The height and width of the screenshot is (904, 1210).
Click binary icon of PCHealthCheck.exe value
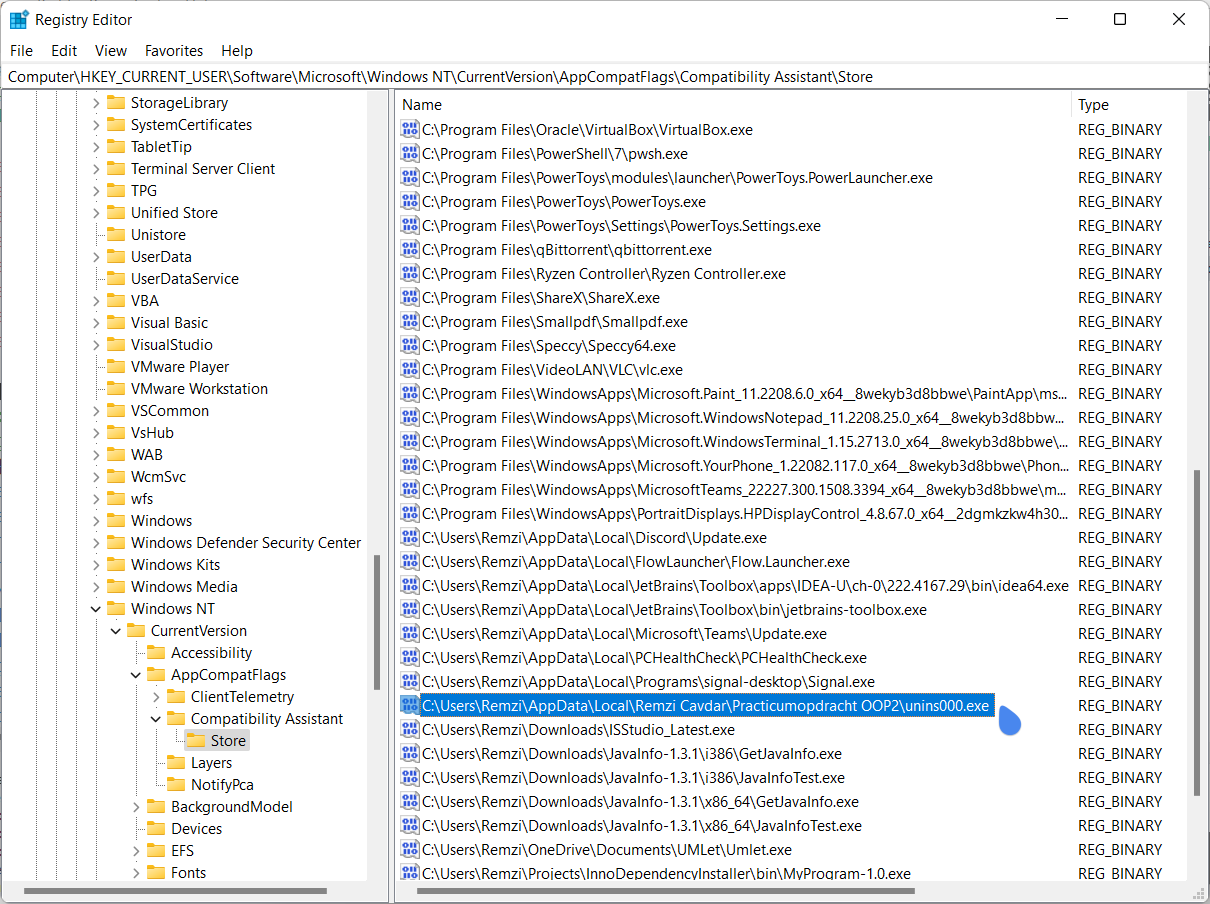[410, 658]
